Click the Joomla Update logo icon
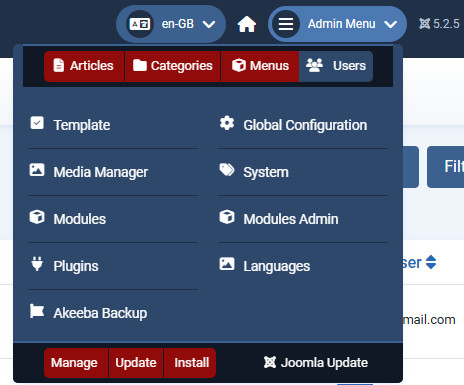The height and width of the screenshot is (385, 464). pos(270,362)
